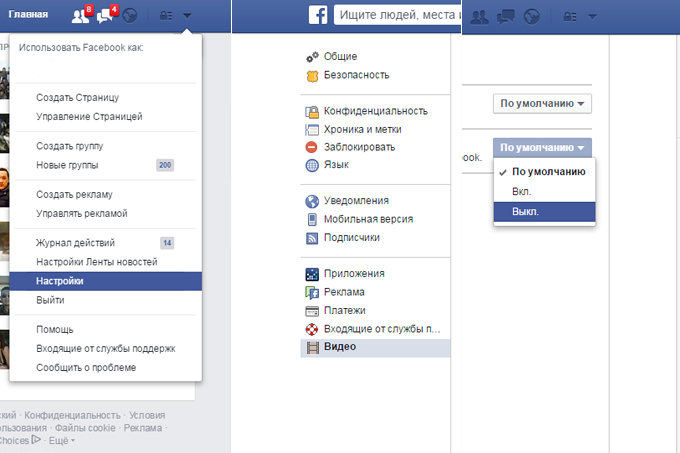Select Создать Страницу menu entry
Viewport: 680px width, 453px height.
(77, 98)
